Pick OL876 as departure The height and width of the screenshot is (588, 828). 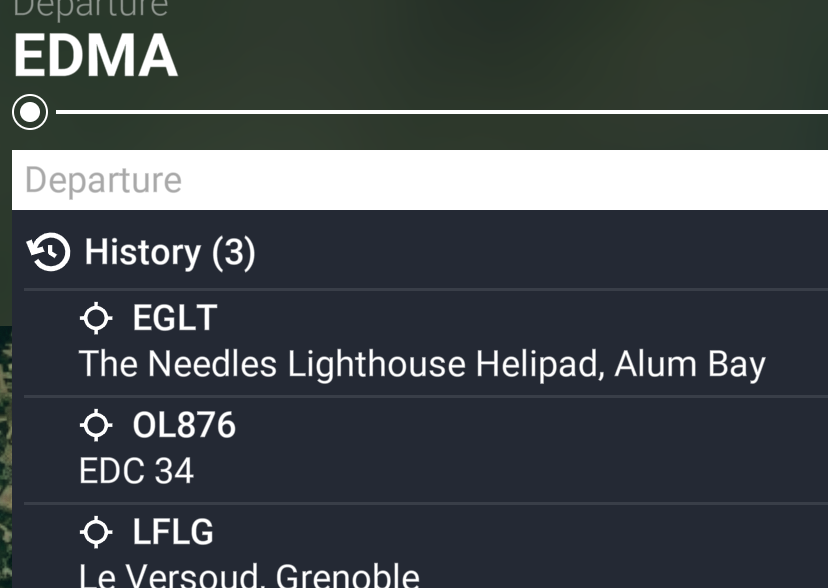click(x=184, y=426)
